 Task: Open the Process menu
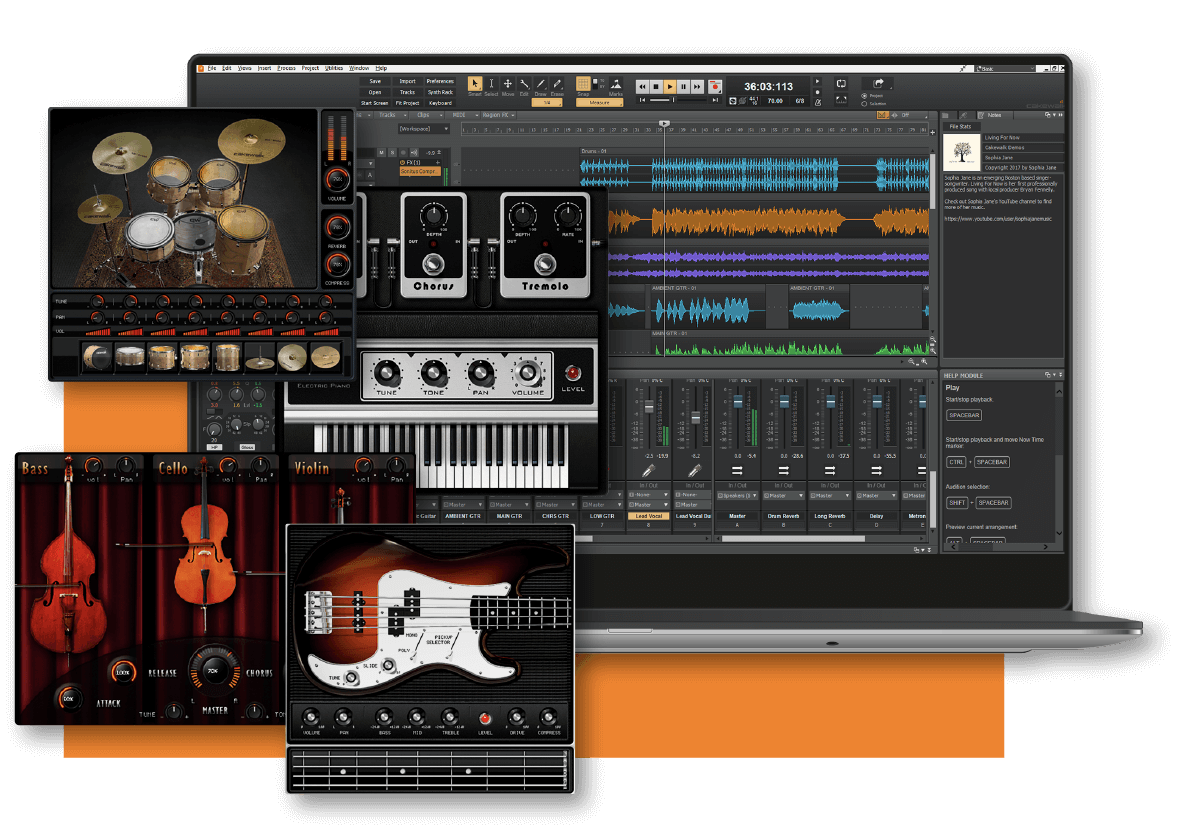tap(286, 68)
